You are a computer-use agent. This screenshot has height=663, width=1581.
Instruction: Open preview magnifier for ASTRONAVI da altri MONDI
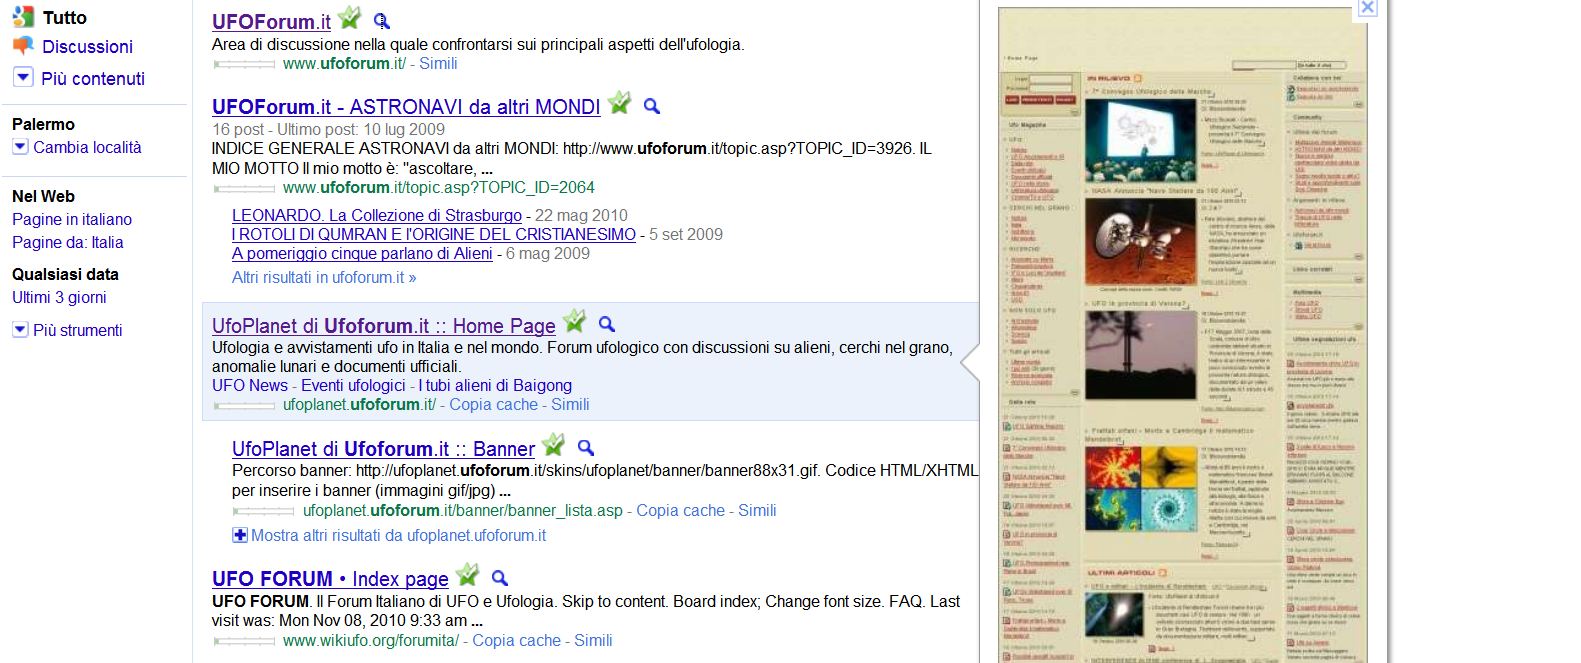tap(651, 105)
